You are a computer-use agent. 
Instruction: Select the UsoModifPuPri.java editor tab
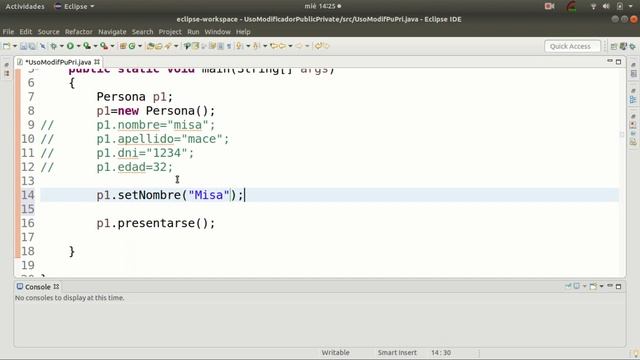tap(58, 62)
